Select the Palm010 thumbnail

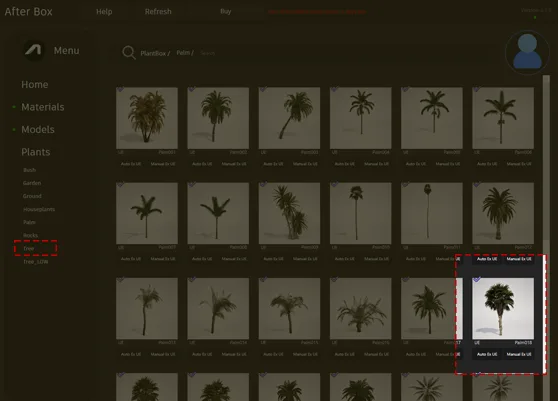point(360,213)
